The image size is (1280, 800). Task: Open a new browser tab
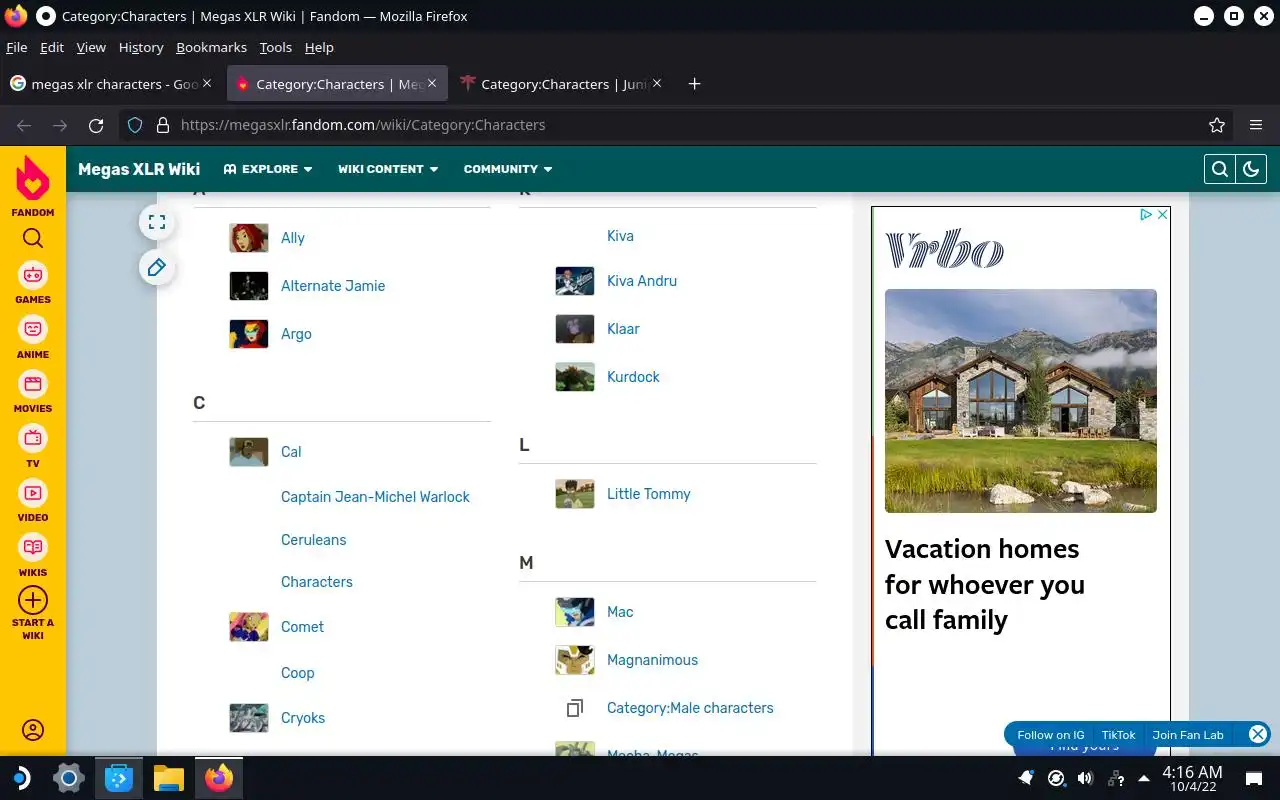[x=695, y=84]
